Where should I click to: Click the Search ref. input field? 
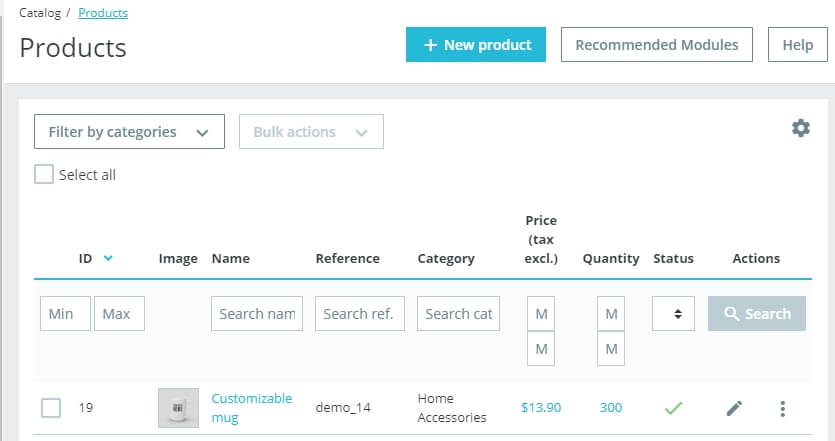click(360, 314)
